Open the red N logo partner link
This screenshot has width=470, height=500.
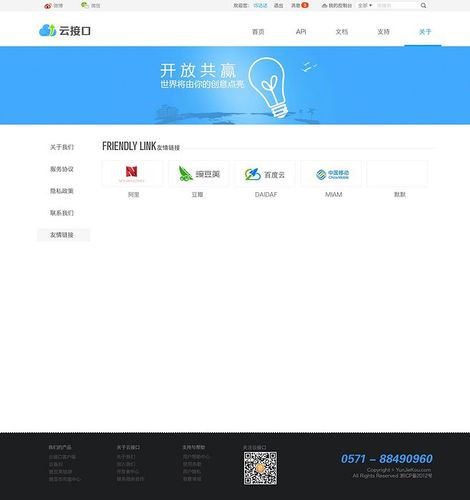pos(132,174)
